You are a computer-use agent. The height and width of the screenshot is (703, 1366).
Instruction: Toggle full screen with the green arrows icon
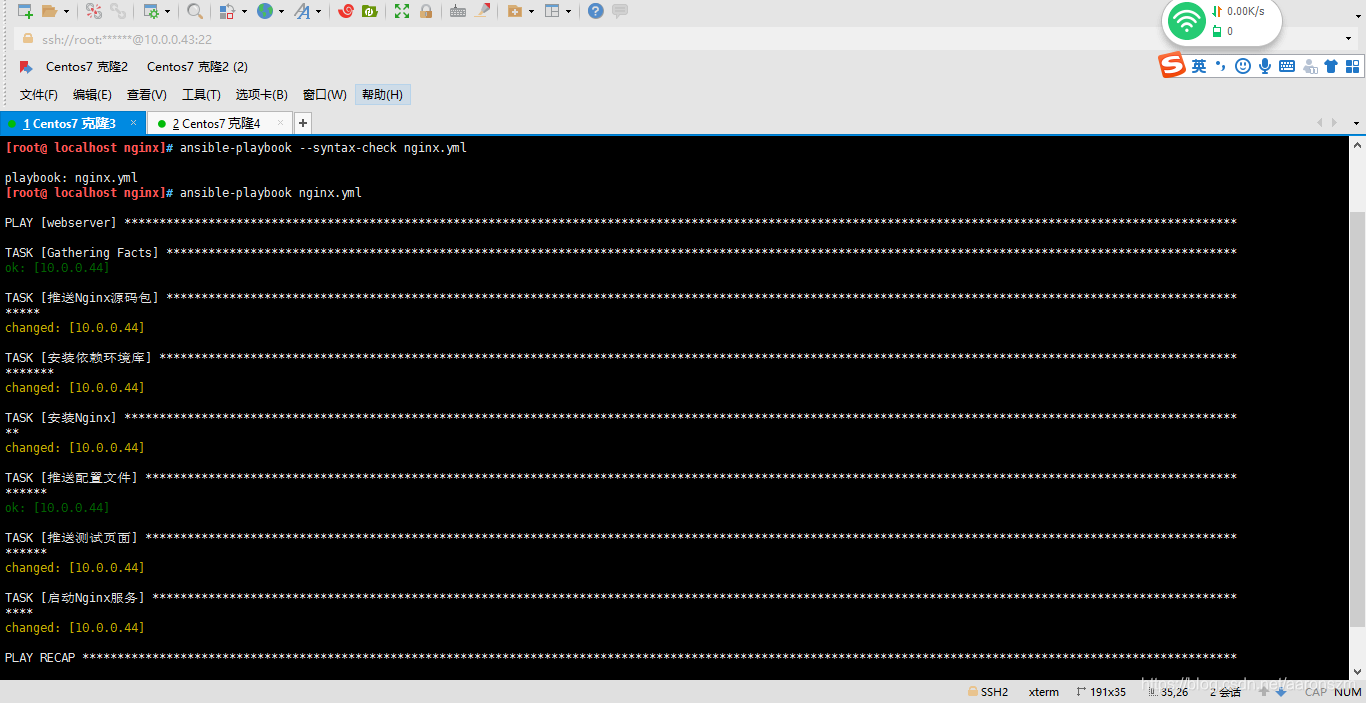402,11
